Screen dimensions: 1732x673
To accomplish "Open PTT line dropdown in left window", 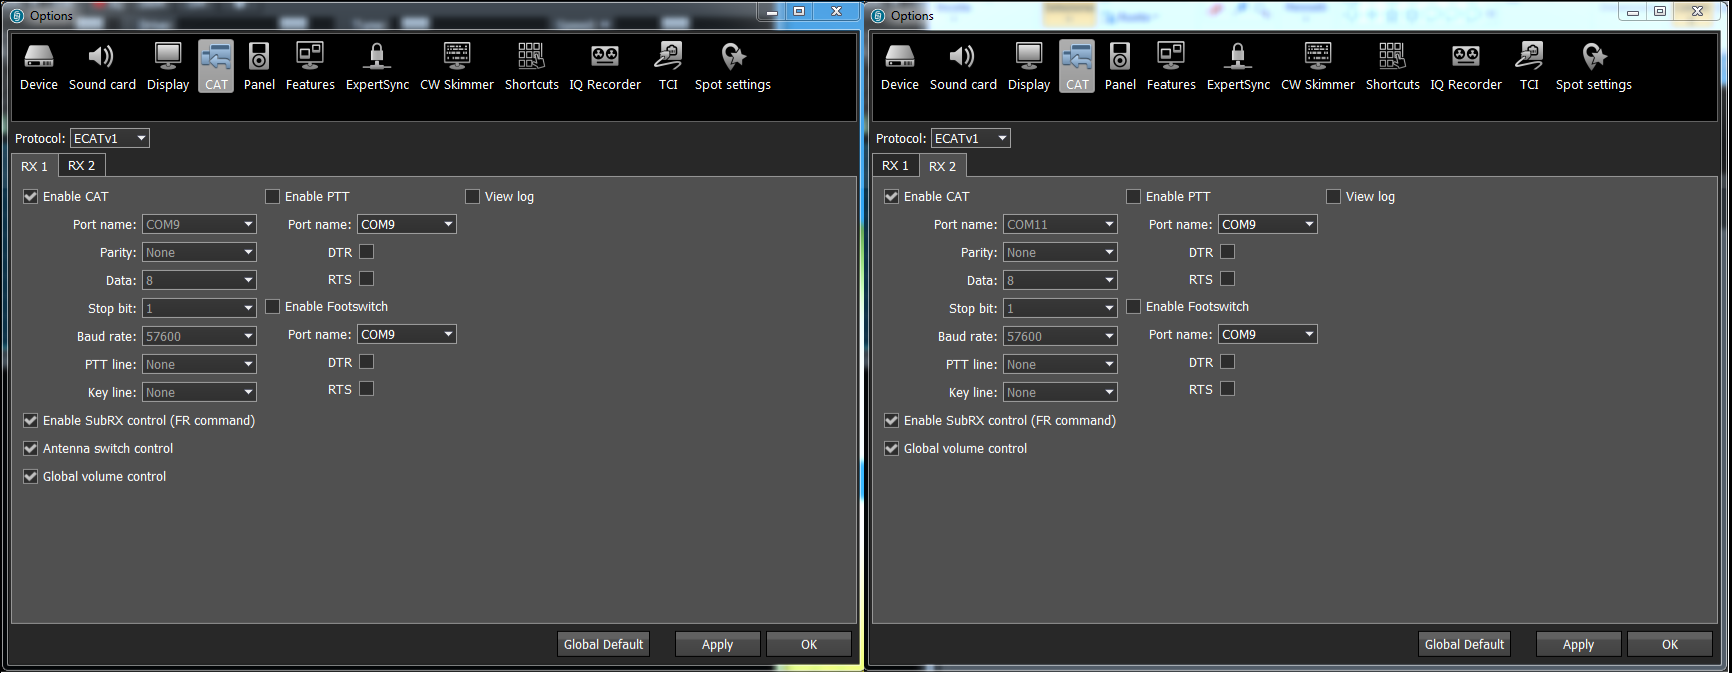I will click(199, 365).
